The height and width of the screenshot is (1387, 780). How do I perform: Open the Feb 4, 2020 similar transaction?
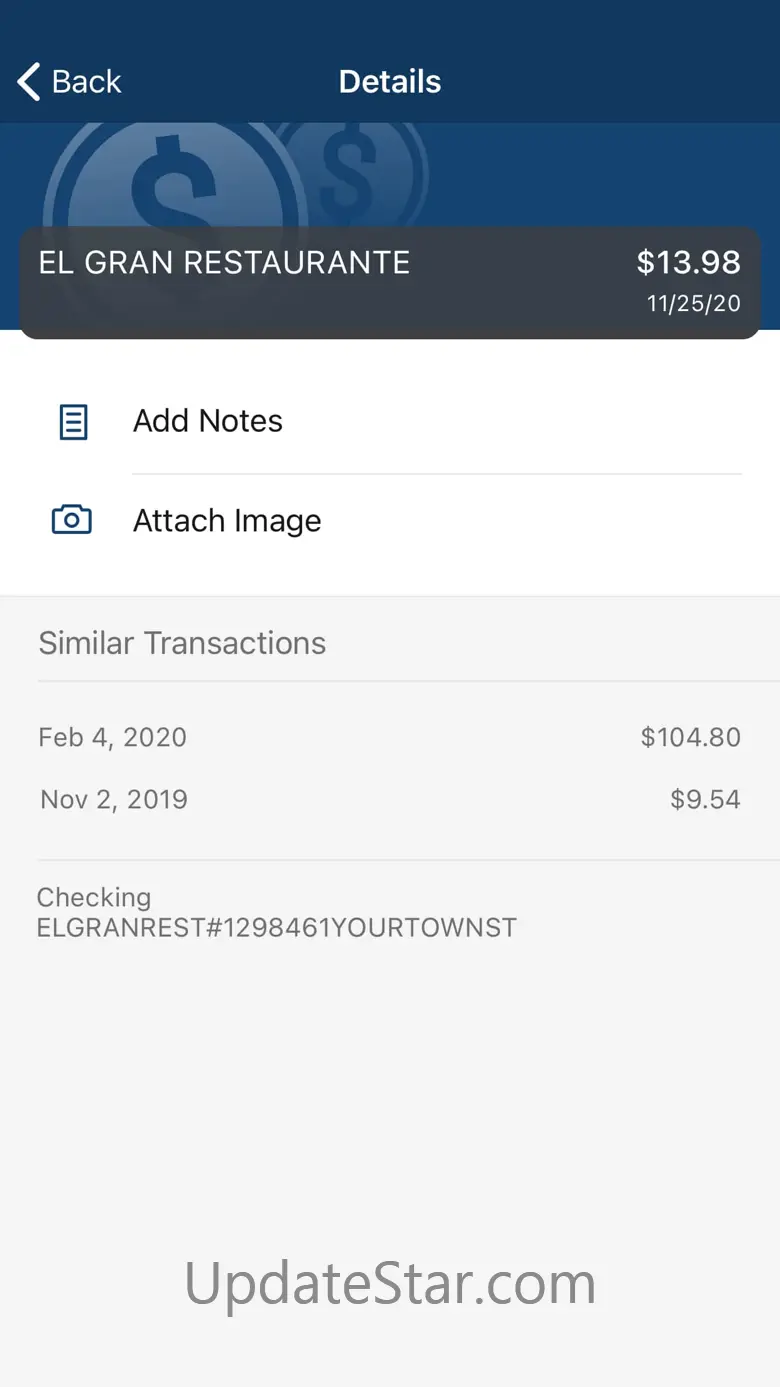coord(113,738)
